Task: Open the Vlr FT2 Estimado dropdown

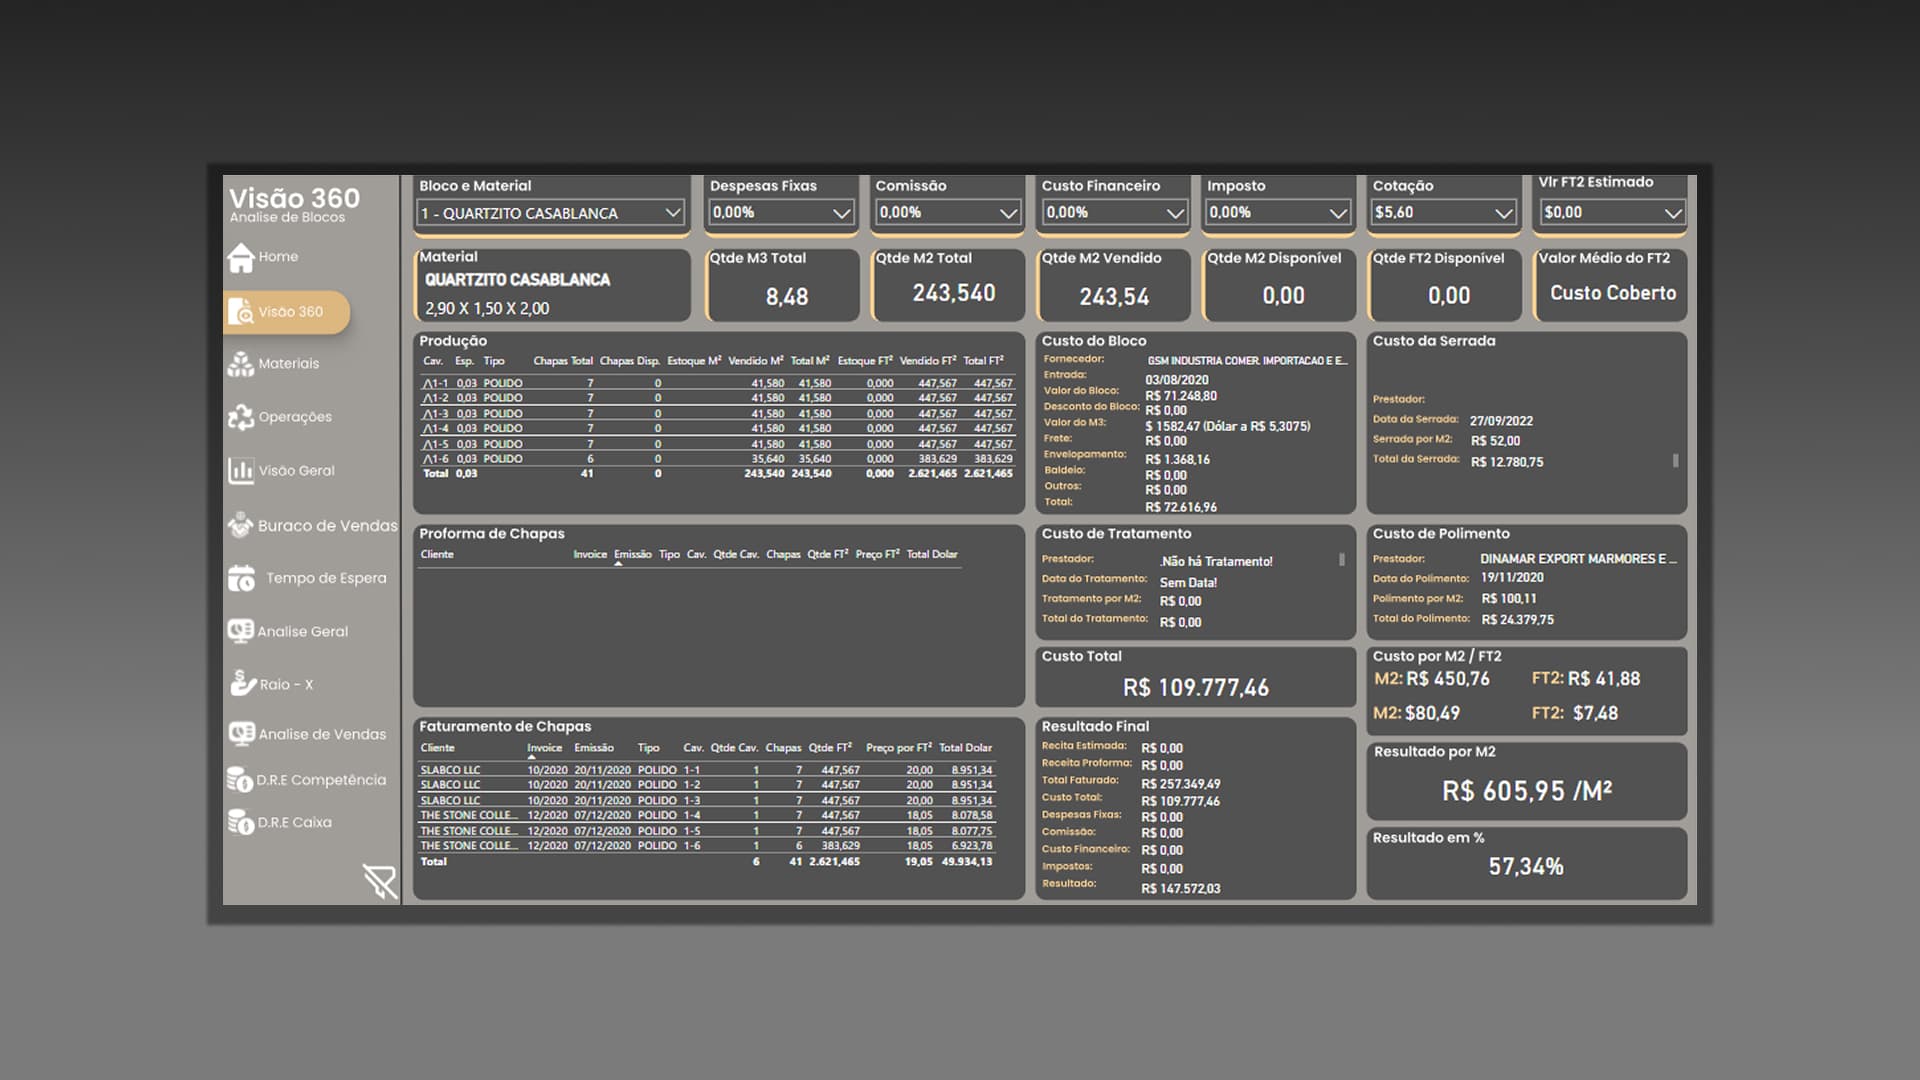Action: point(1613,213)
